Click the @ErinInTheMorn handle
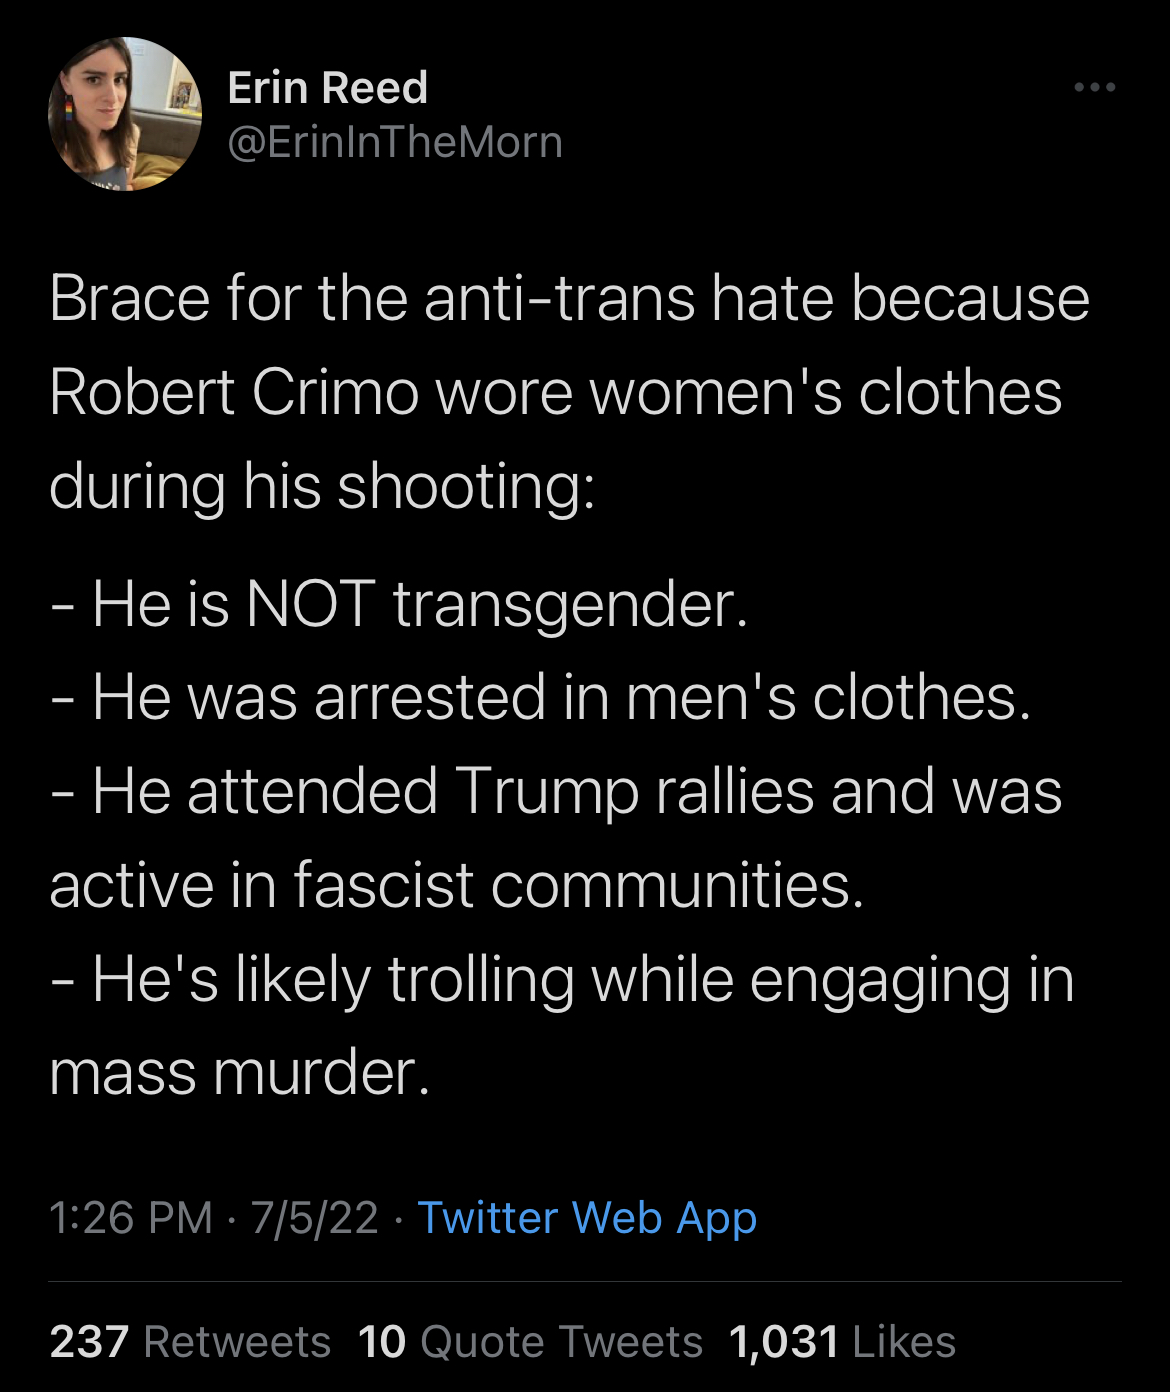The width and height of the screenshot is (1170, 1392). pos(395,142)
